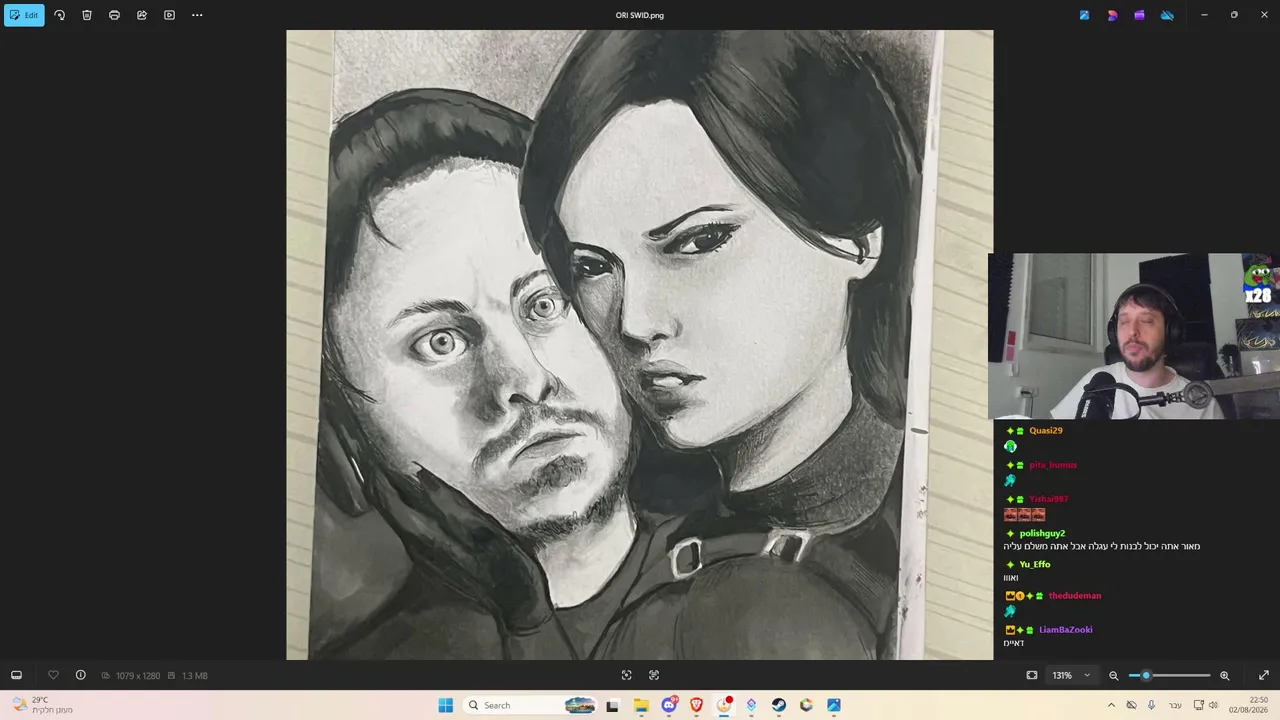Click chat username LiamBaZooki

[x=1066, y=630]
